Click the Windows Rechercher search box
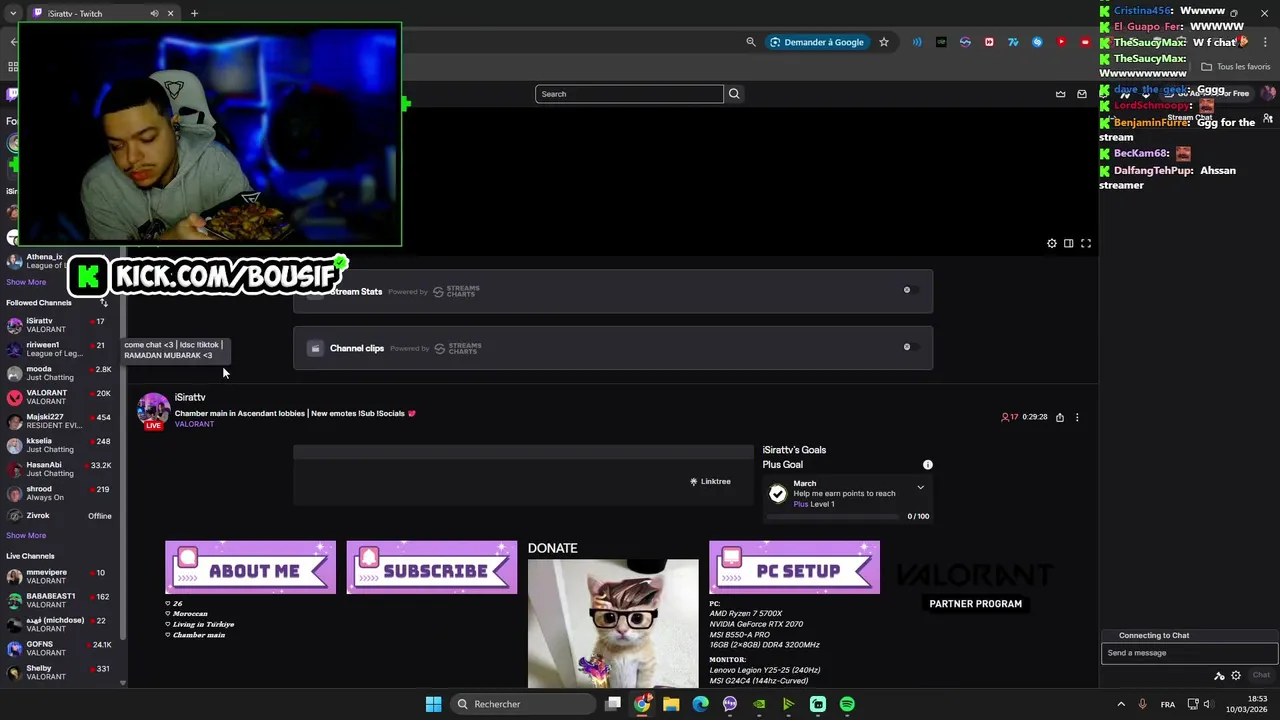The height and width of the screenshot is (720, 1280). [522, 704]
